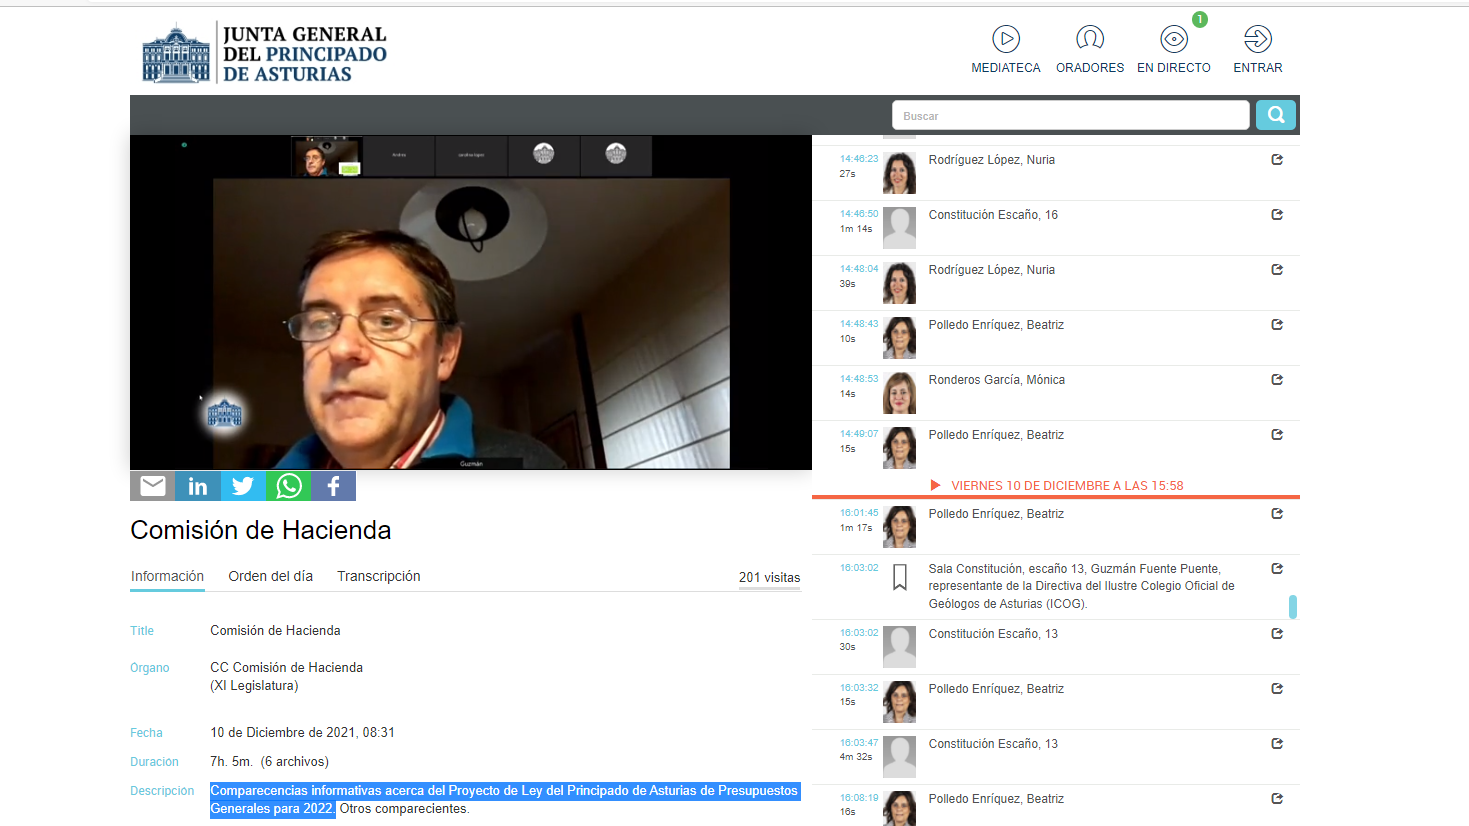The image size is (1469, 826).
Task: Share Ronderos García Mónica intervention
Action: pos(1277,380)
